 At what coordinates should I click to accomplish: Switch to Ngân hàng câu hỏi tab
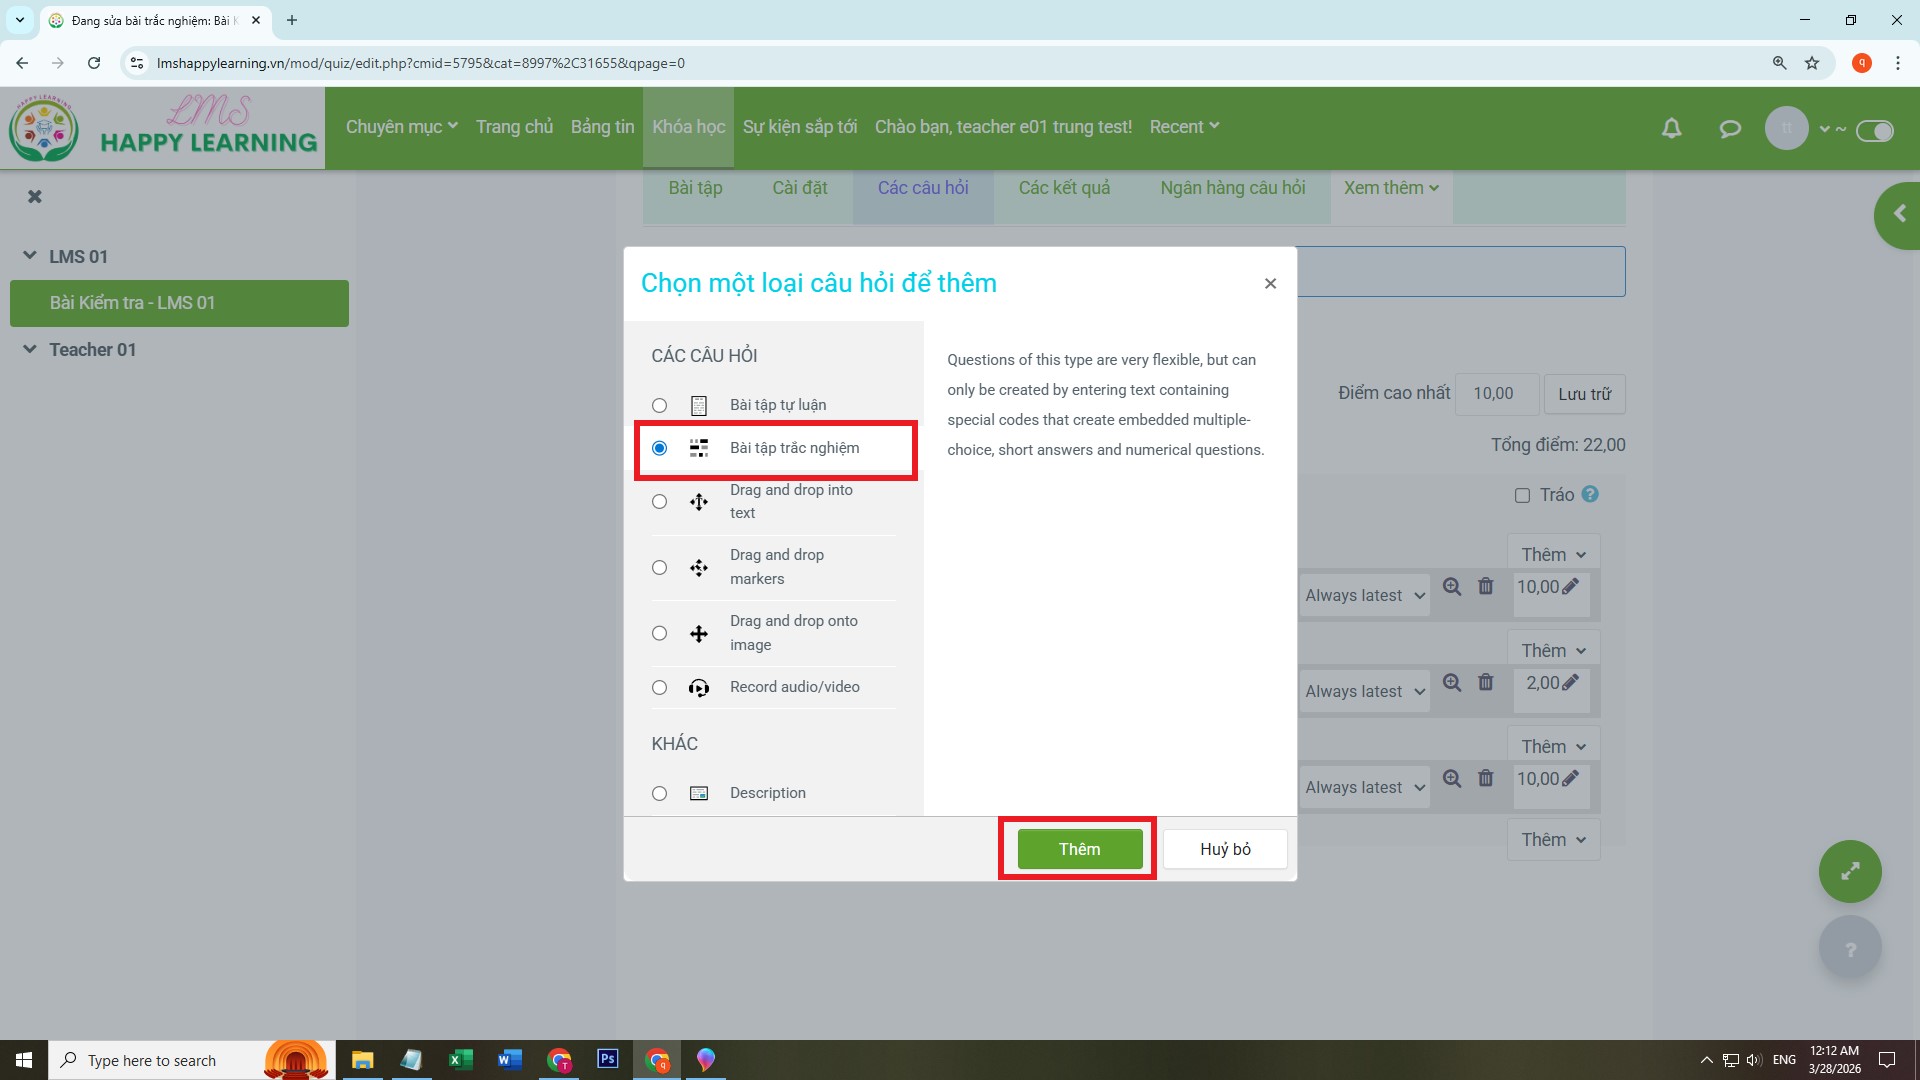(1232, 188)
